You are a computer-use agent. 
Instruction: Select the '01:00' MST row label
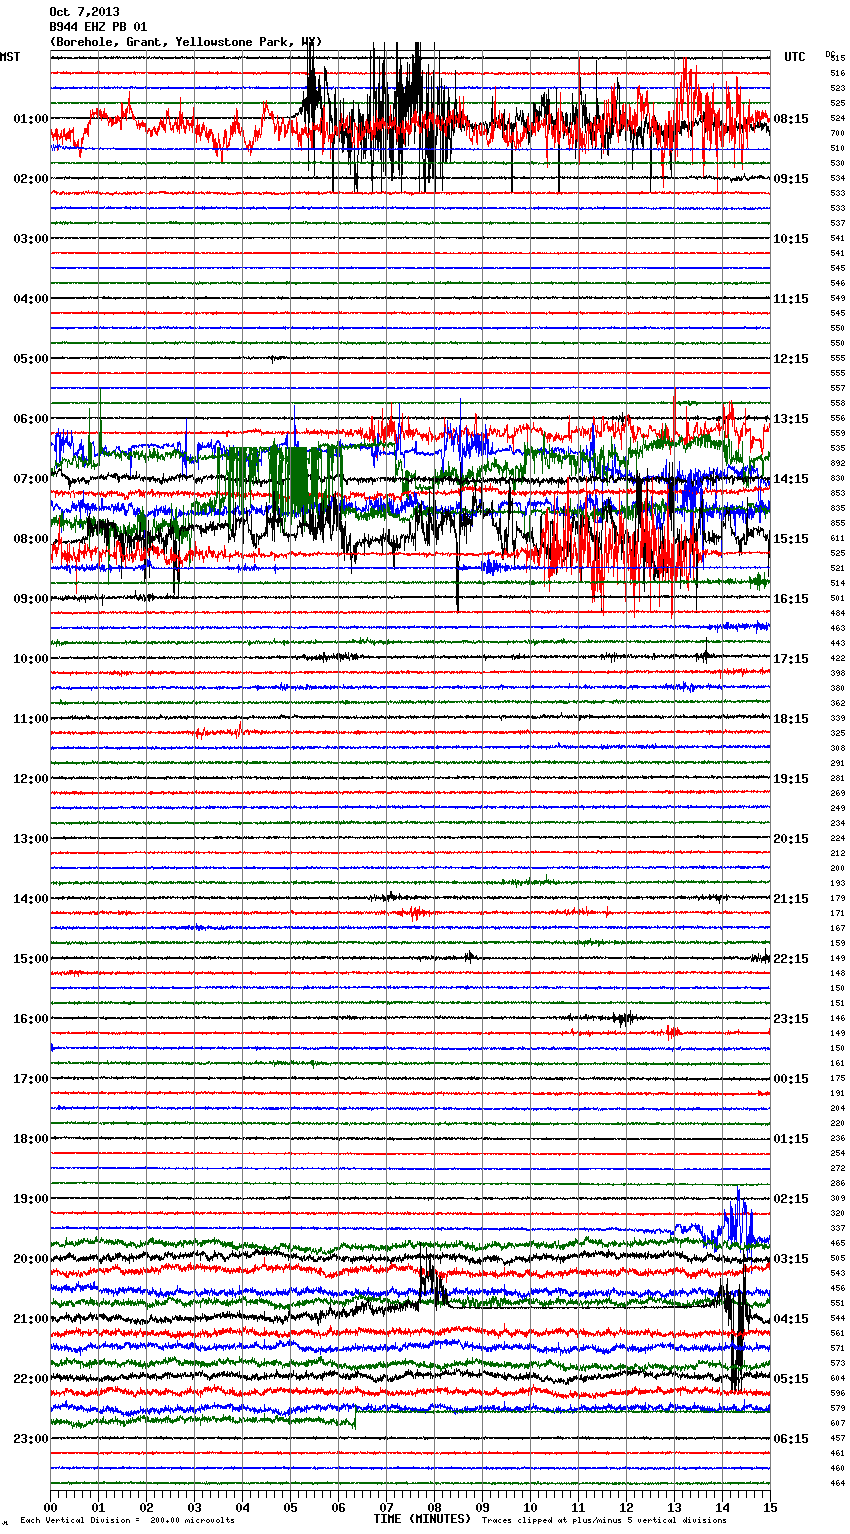30,119
